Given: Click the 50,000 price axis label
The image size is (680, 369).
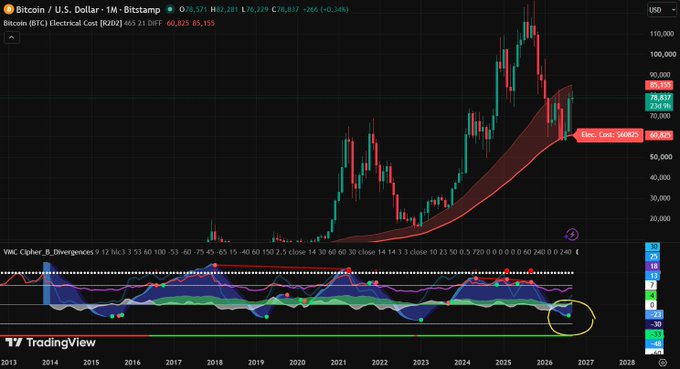Looking at the screenshot, I should (x=662, y=157).
